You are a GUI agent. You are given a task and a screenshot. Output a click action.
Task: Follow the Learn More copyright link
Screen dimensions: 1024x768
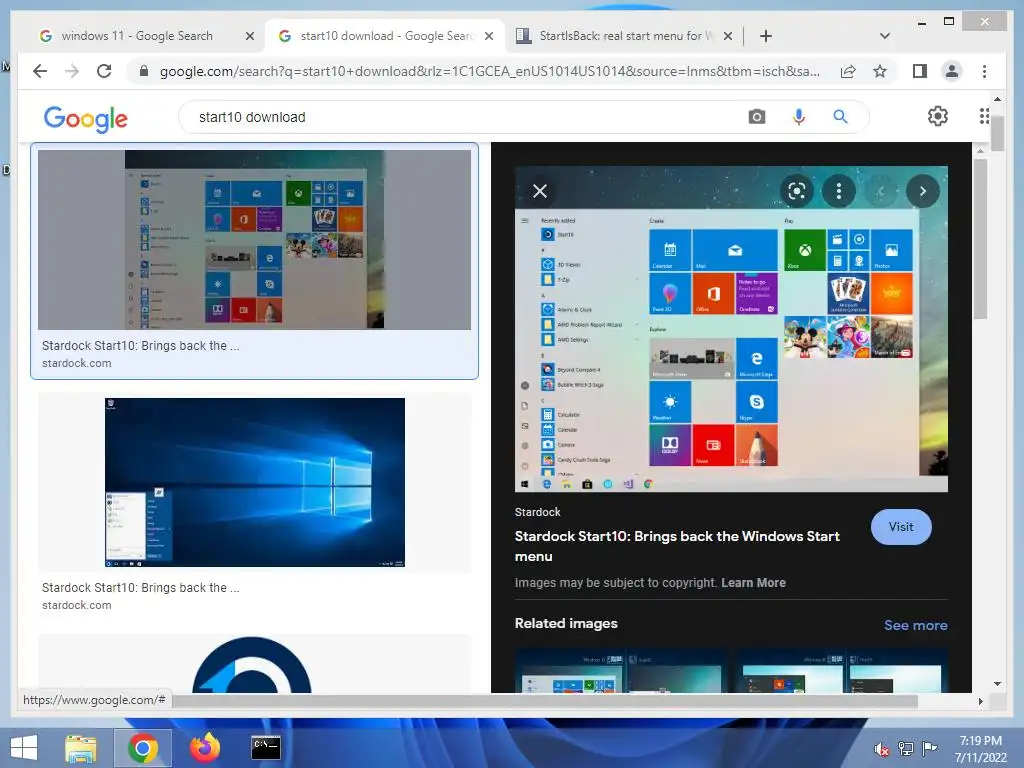(753, 583)
